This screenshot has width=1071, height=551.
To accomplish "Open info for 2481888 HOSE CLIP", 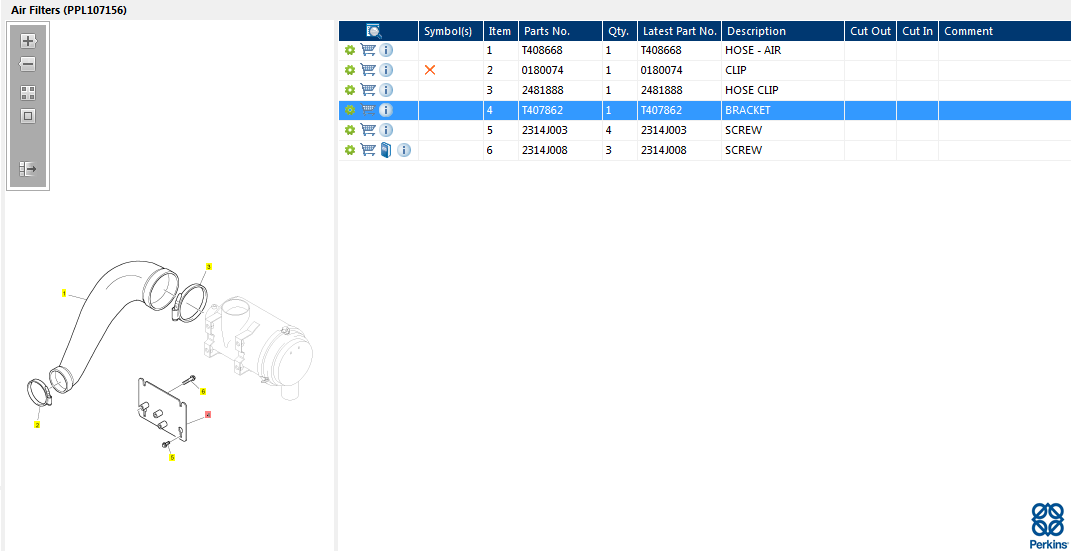I will 386,90.
